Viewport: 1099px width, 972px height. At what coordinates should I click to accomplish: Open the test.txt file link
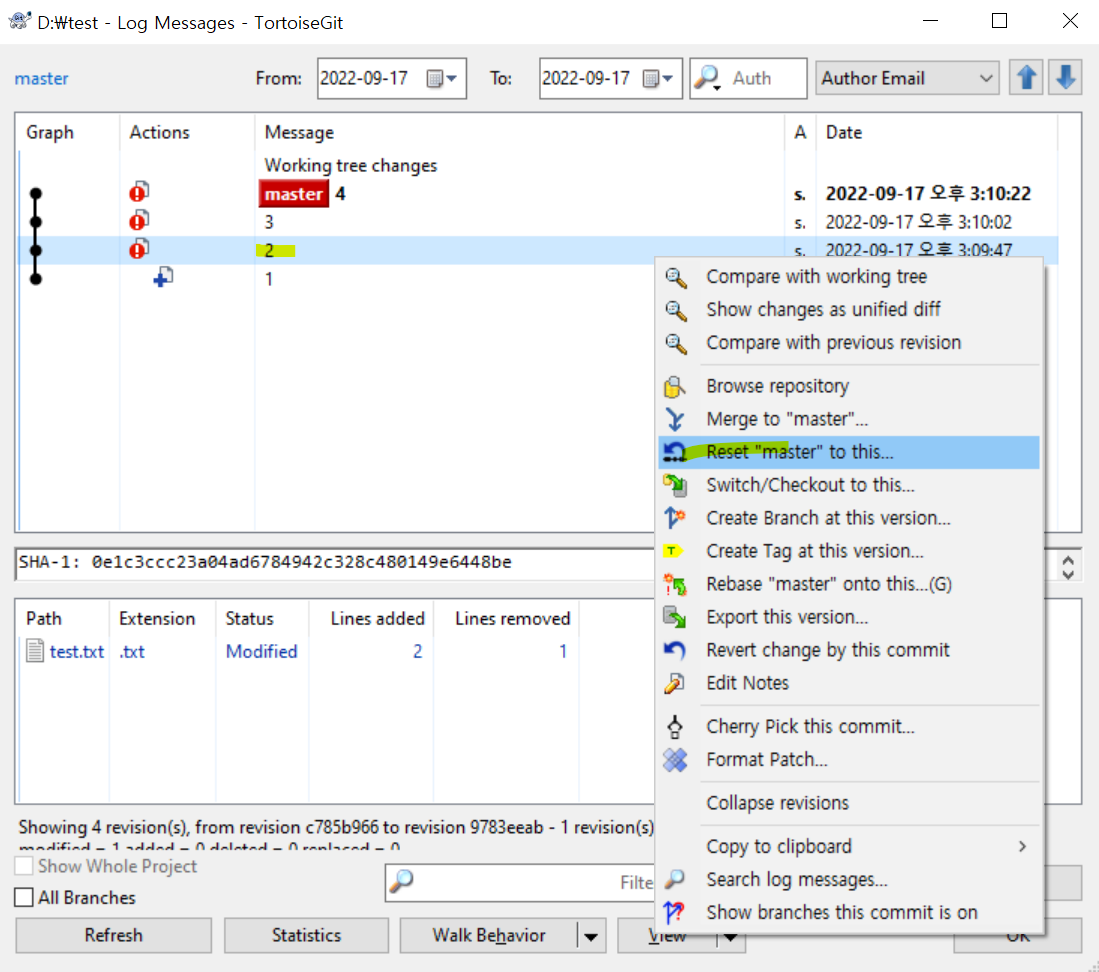point(76,652)
